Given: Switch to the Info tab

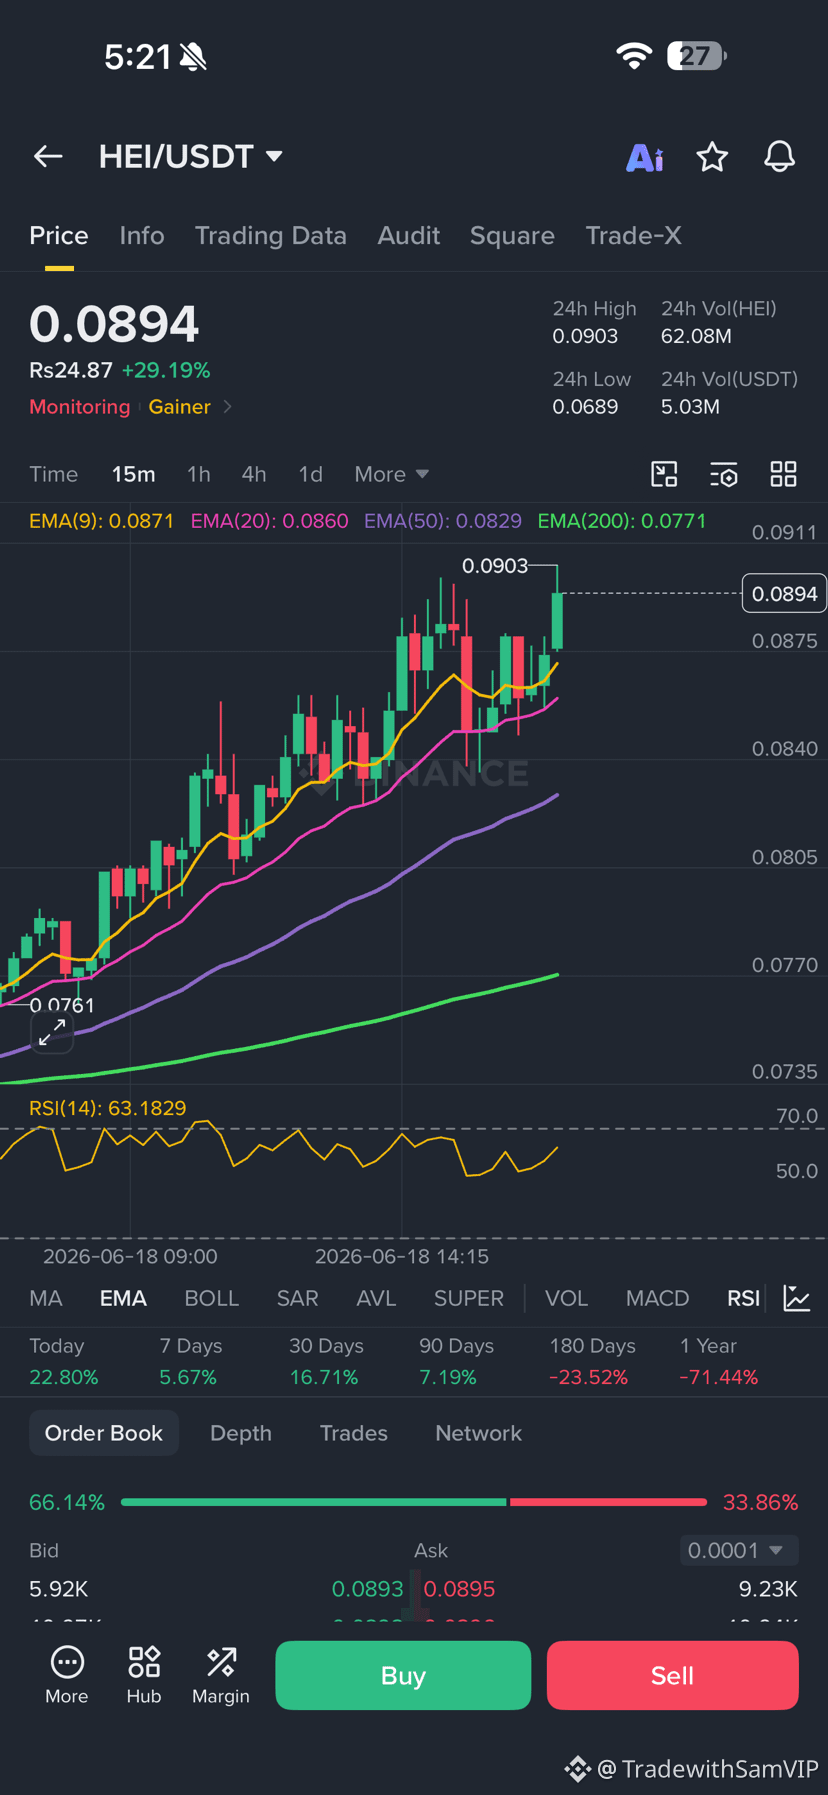Looking at the screenshot, I should click(x=142, y=235).
